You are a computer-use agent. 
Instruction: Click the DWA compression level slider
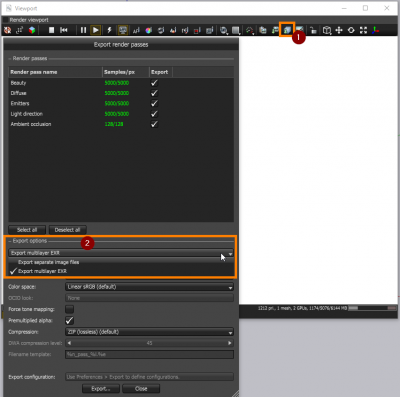(x=149, y=343)
